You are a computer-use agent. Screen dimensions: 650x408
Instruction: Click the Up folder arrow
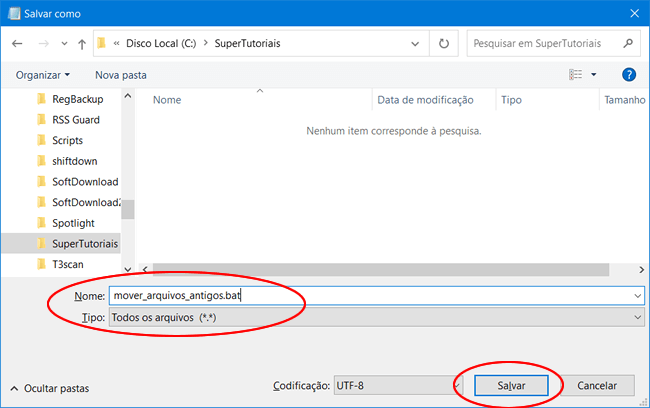81,44
